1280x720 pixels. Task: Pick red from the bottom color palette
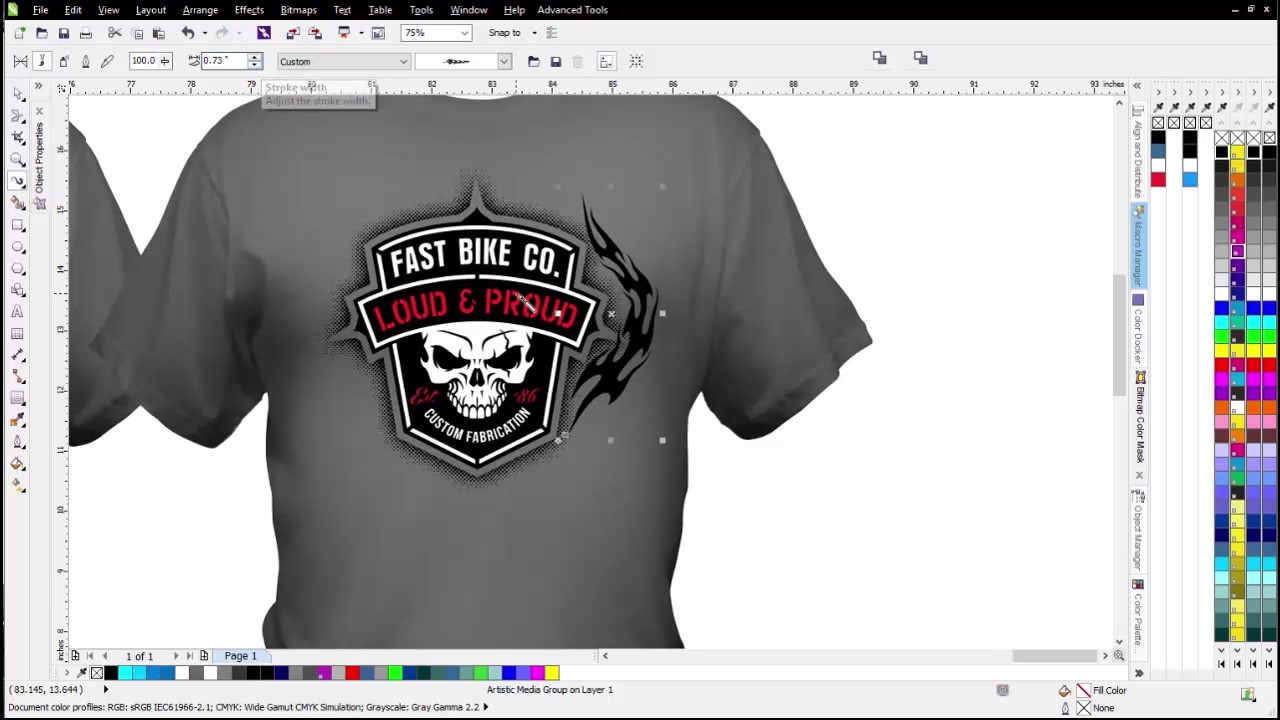tap(352, 673)
